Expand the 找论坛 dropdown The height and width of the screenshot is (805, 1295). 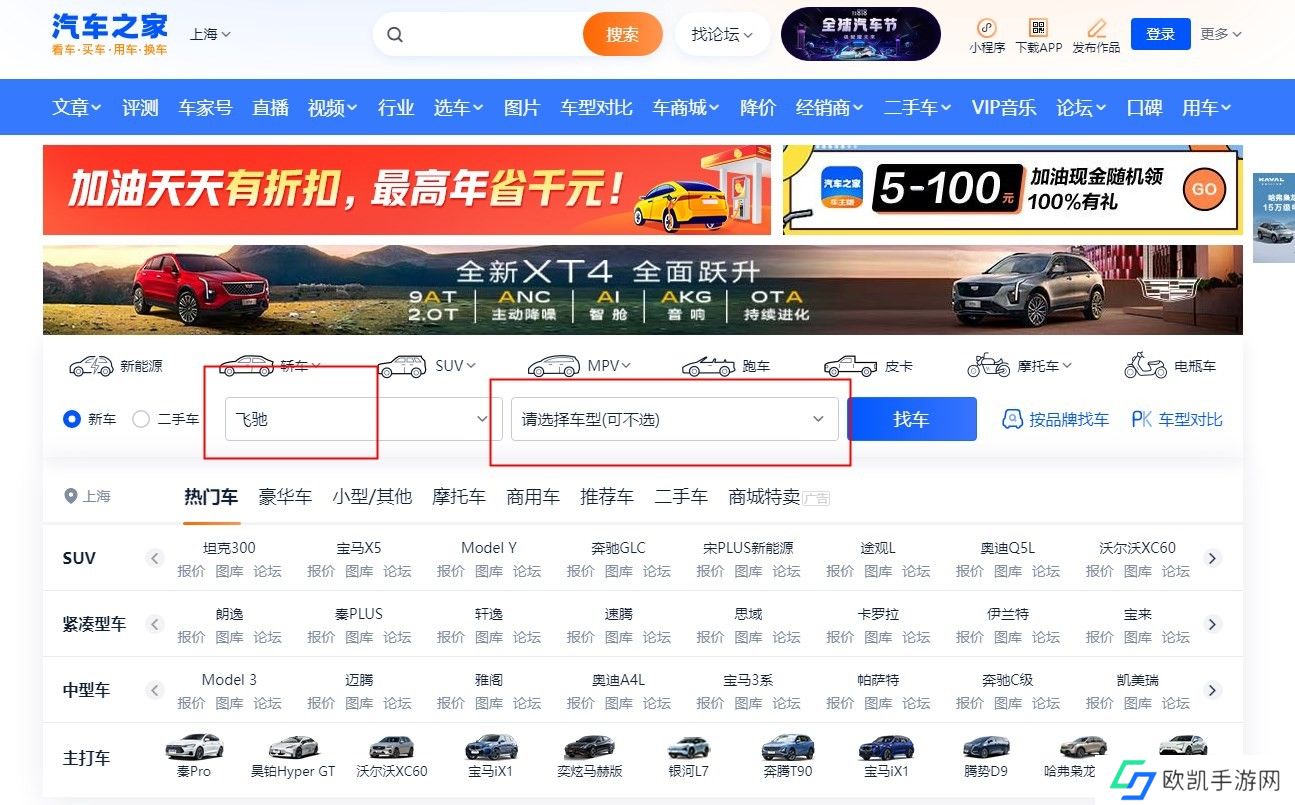coord(722,34)
